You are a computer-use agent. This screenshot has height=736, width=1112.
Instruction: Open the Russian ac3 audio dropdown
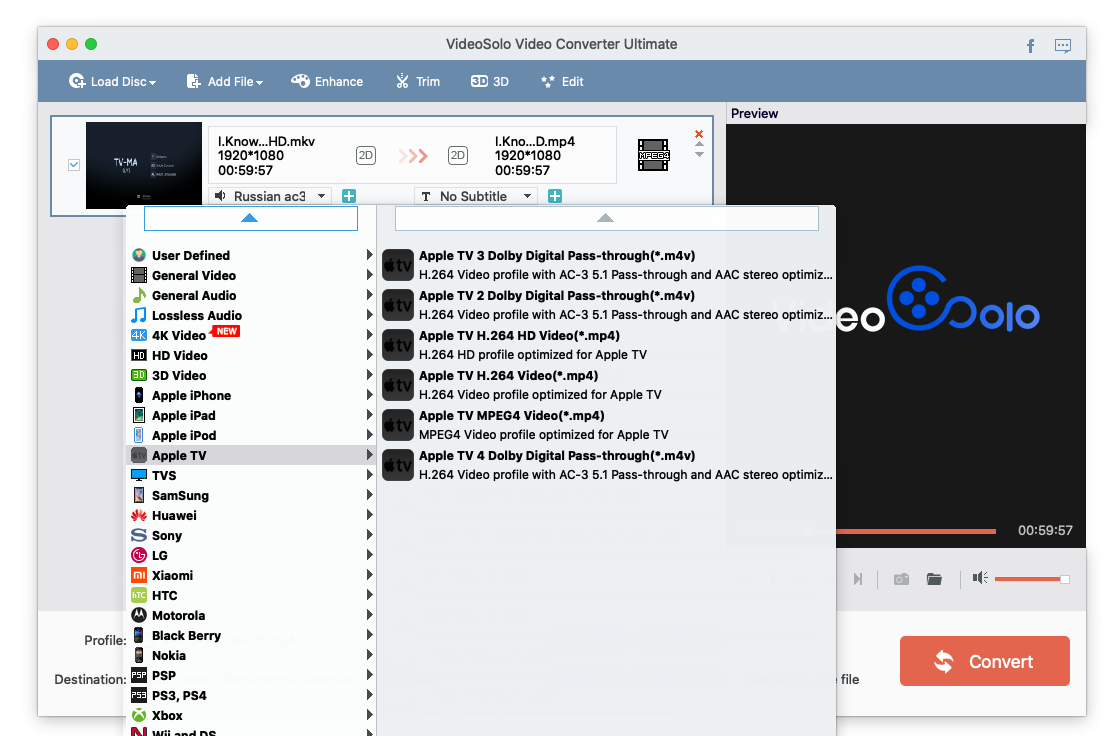270,196
